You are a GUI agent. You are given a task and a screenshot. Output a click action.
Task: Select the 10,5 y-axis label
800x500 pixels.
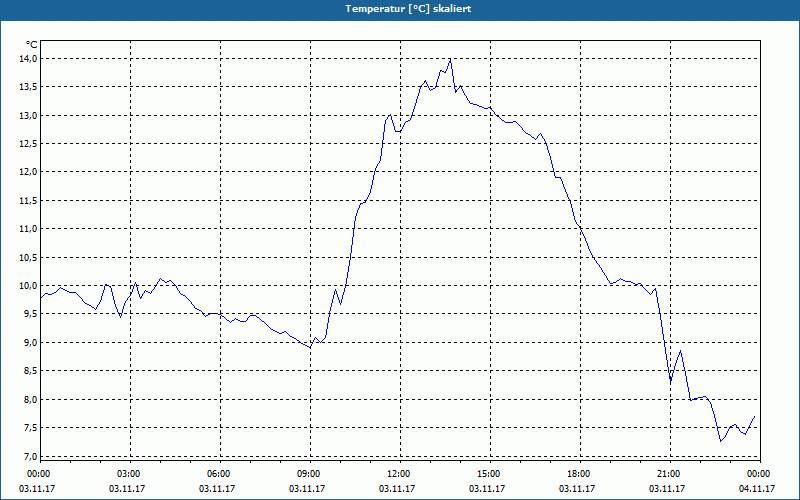point(29,257)
